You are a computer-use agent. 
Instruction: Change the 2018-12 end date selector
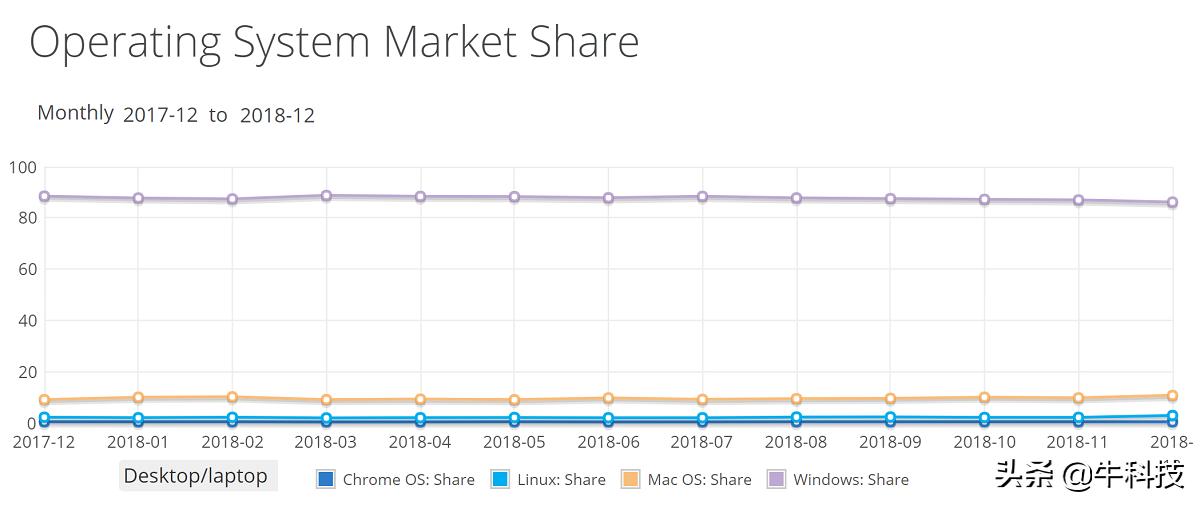pos(277,115)
